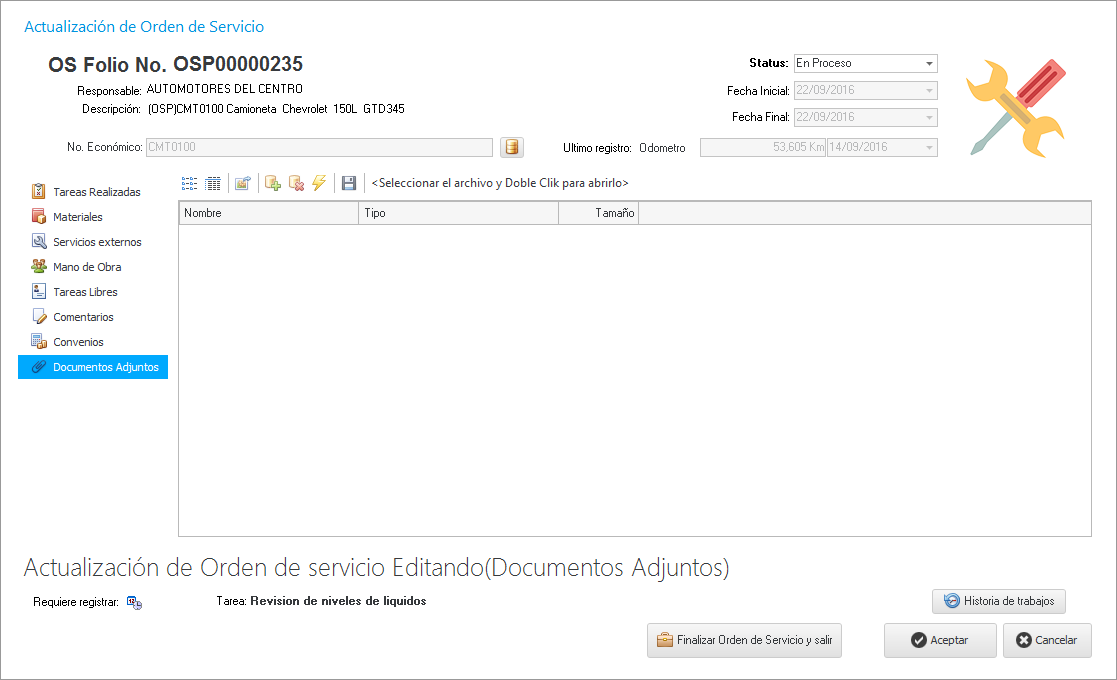Open Historia de trabajos

click(x=999, y=601)
